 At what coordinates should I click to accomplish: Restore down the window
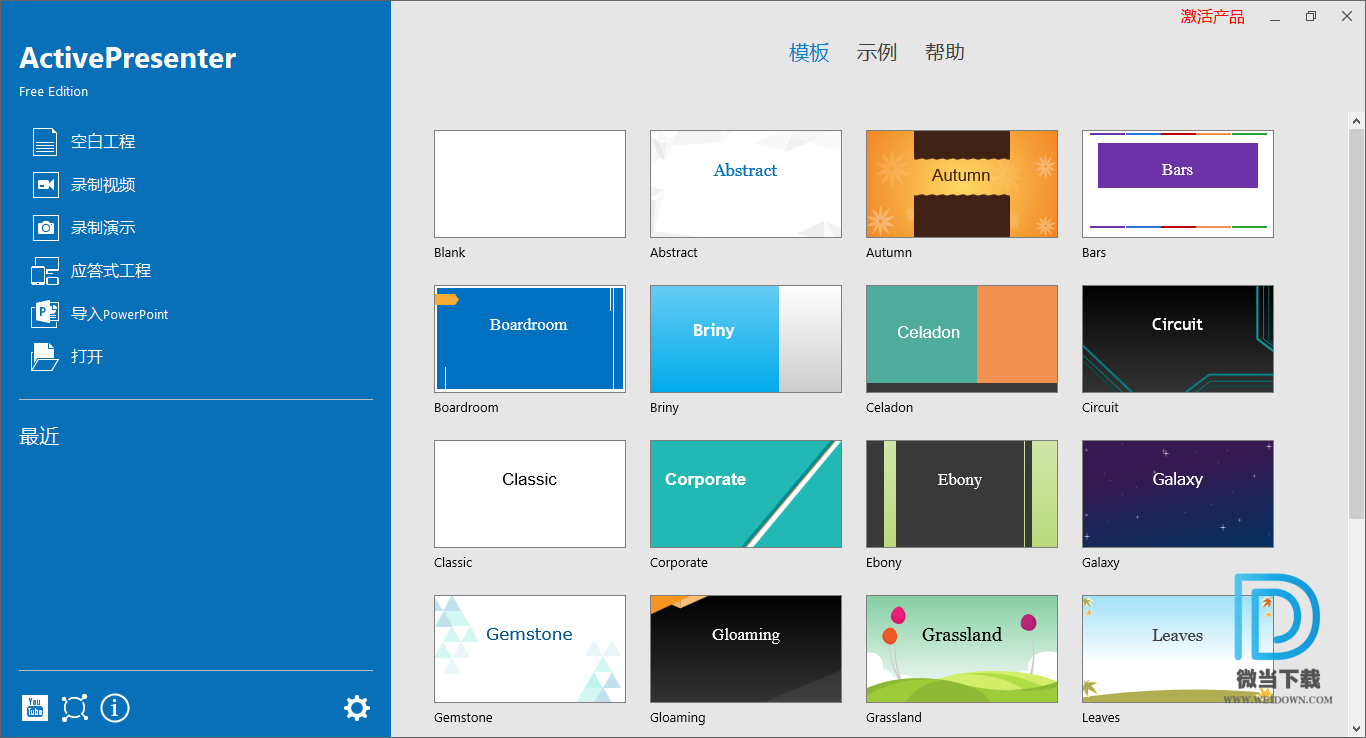coord(1311,16)
